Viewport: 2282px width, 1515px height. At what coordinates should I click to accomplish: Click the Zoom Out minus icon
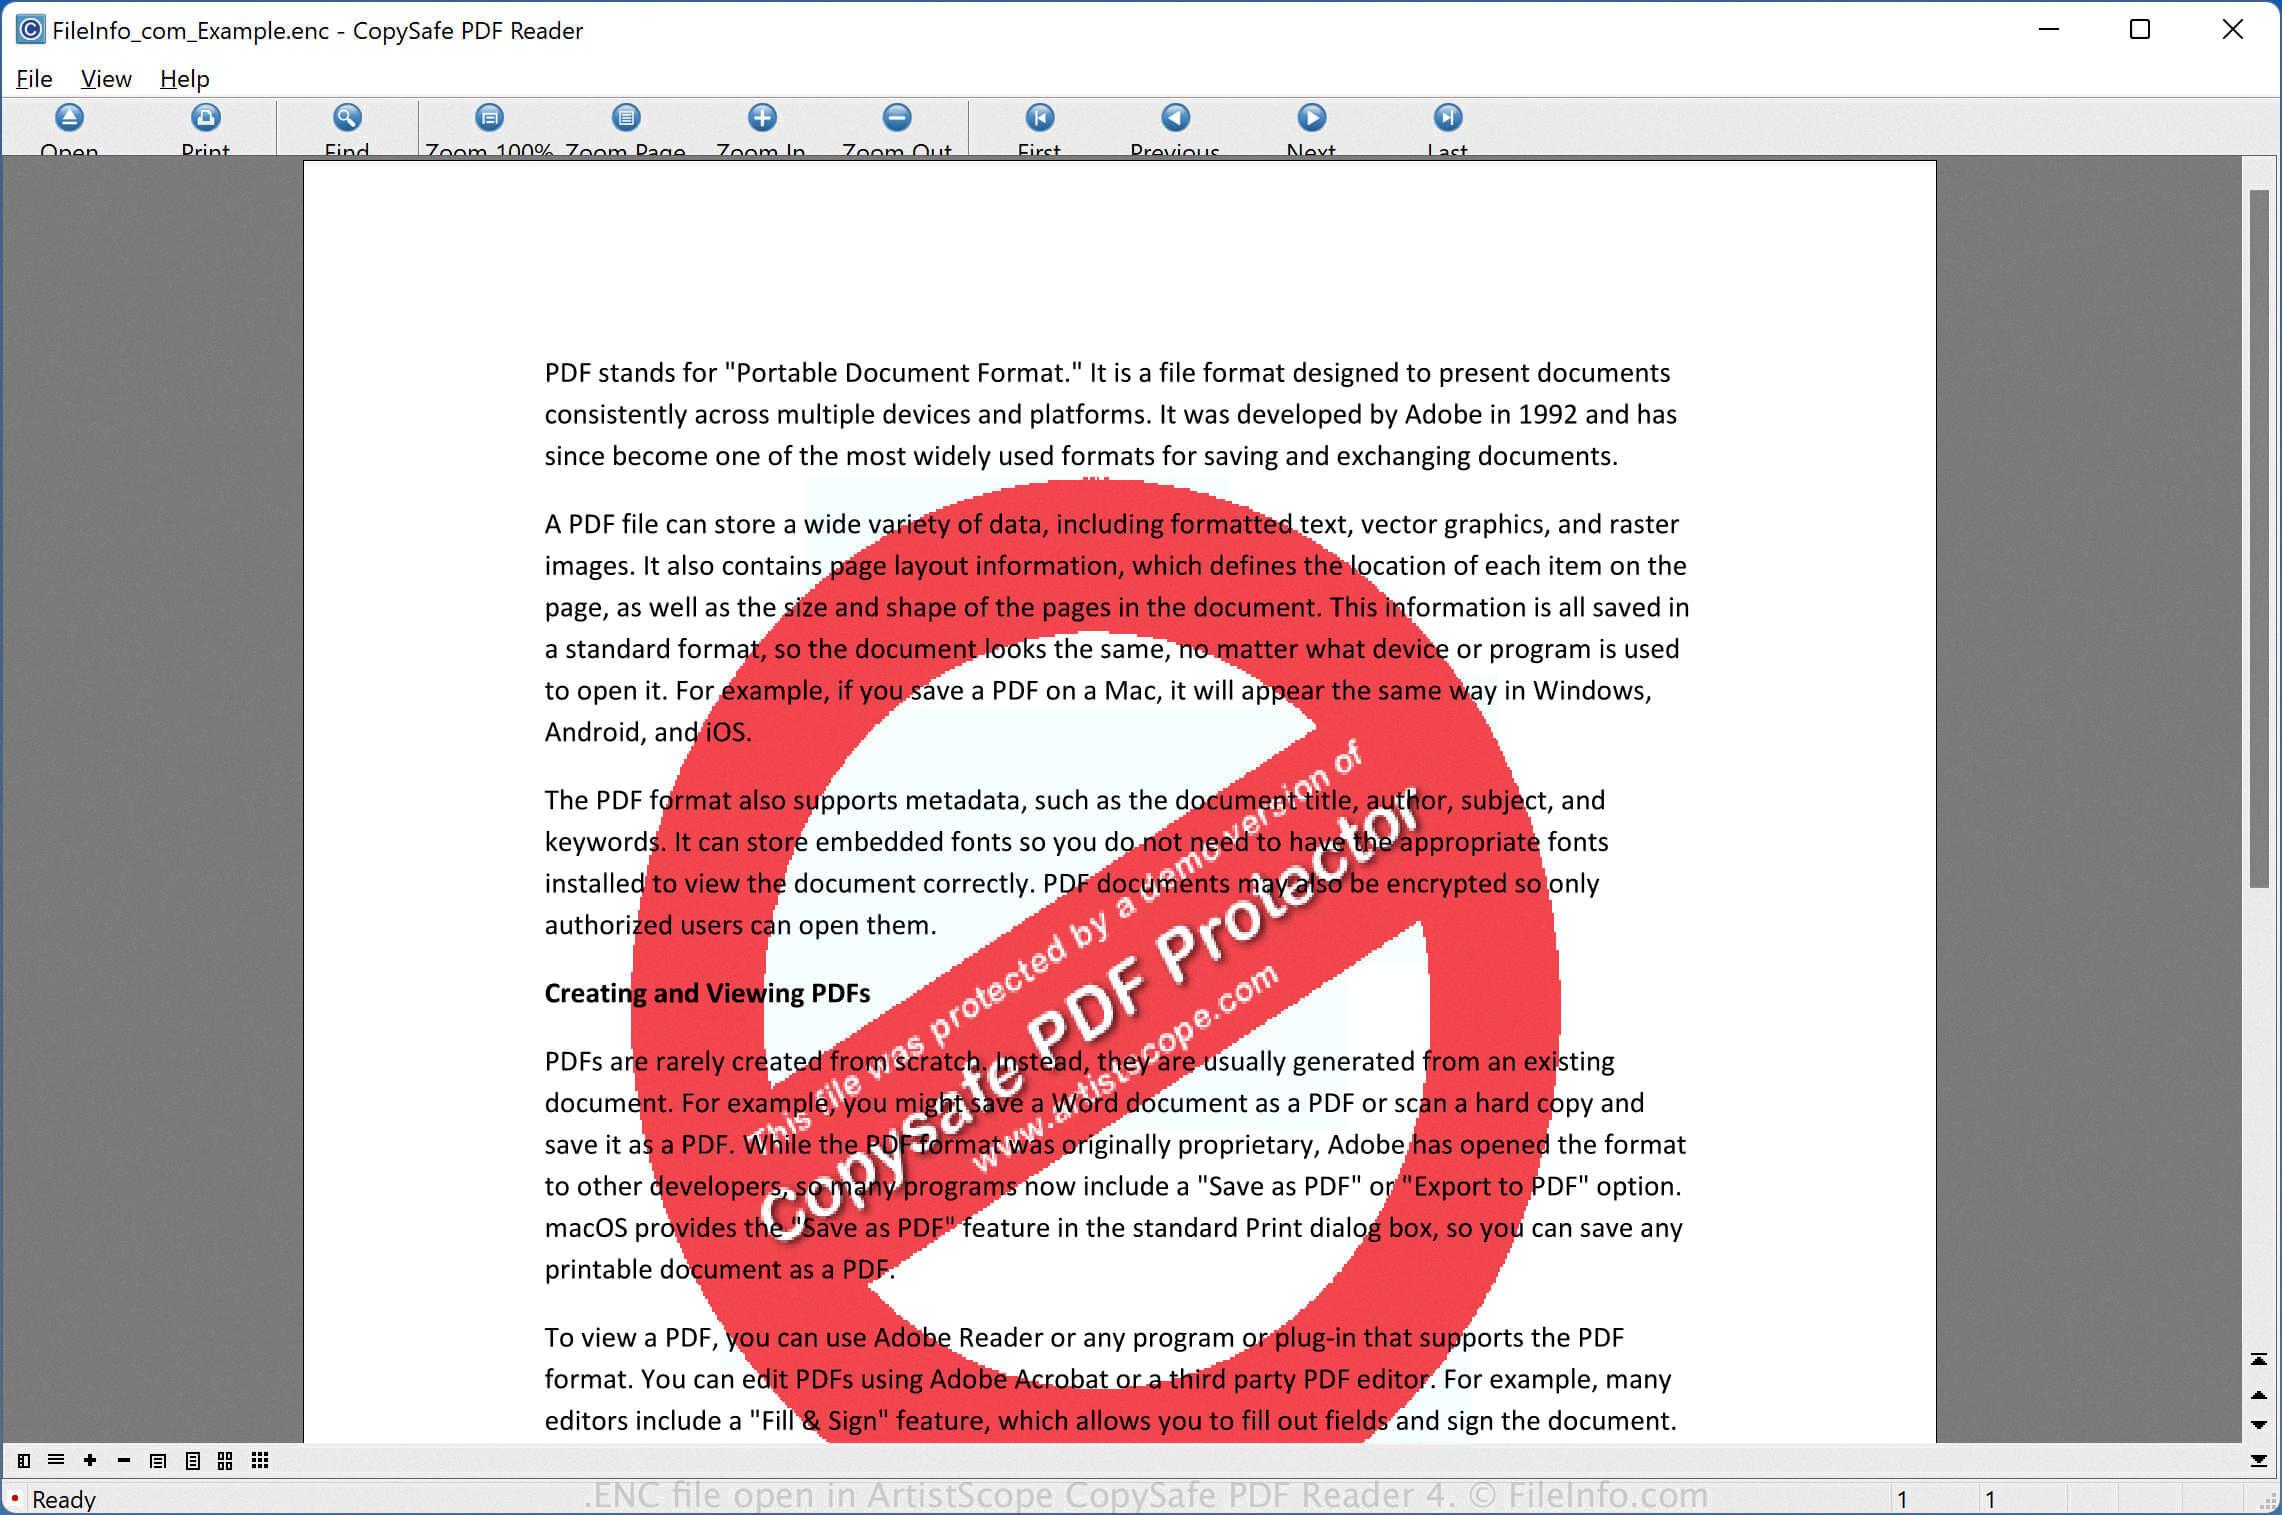[897, 118]
